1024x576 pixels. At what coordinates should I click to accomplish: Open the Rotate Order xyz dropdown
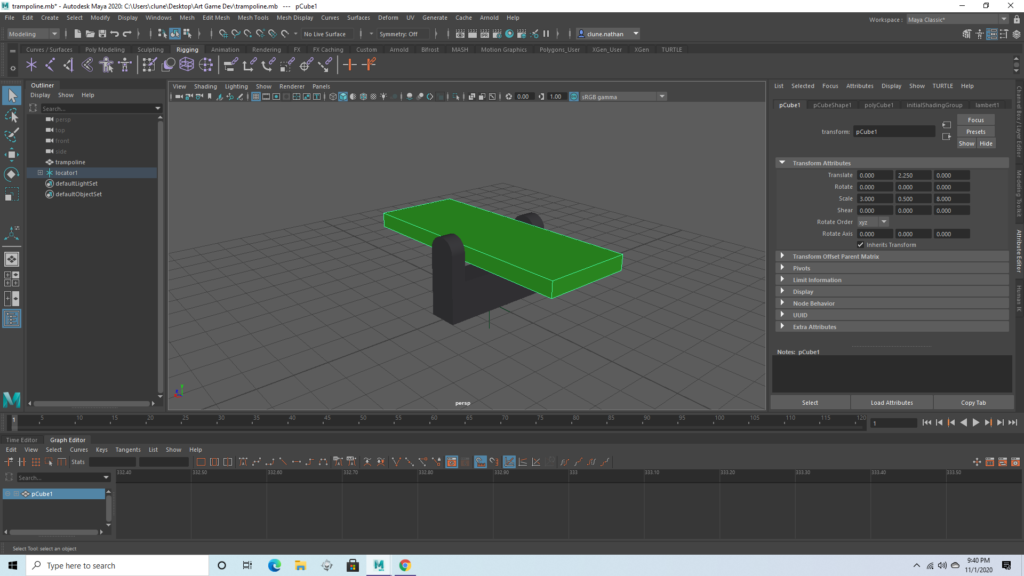pyautogui.click(x=873, y=221)
